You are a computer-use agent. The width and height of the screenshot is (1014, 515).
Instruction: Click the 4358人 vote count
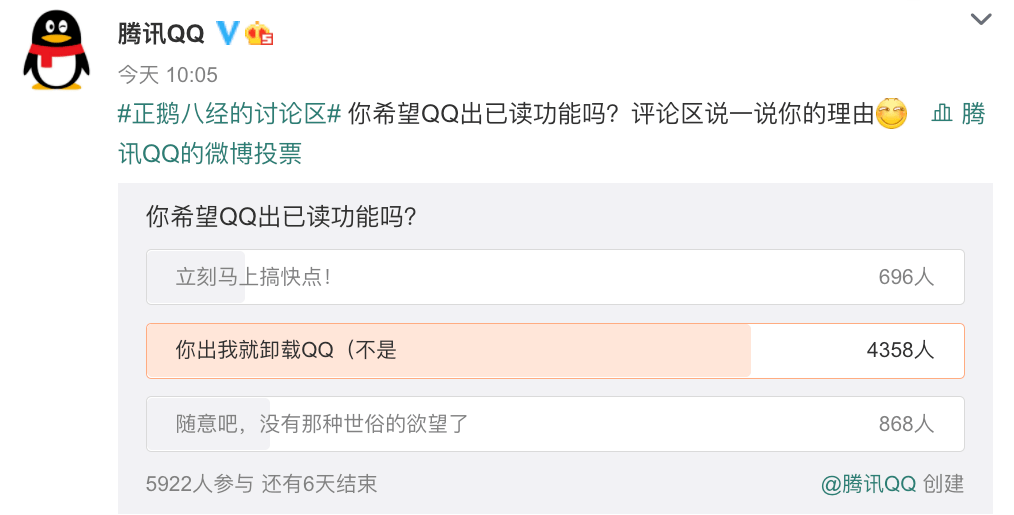pyautogui.click(x=900, y=350)
